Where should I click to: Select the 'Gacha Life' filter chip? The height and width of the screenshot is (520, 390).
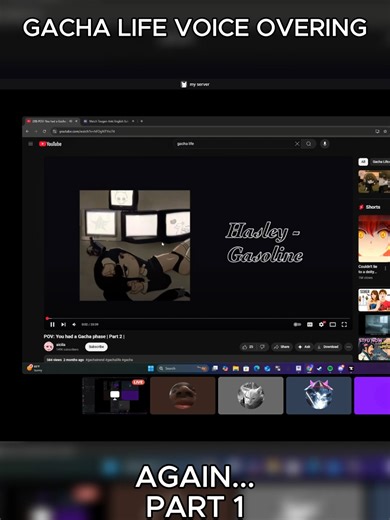coord(380,162)
